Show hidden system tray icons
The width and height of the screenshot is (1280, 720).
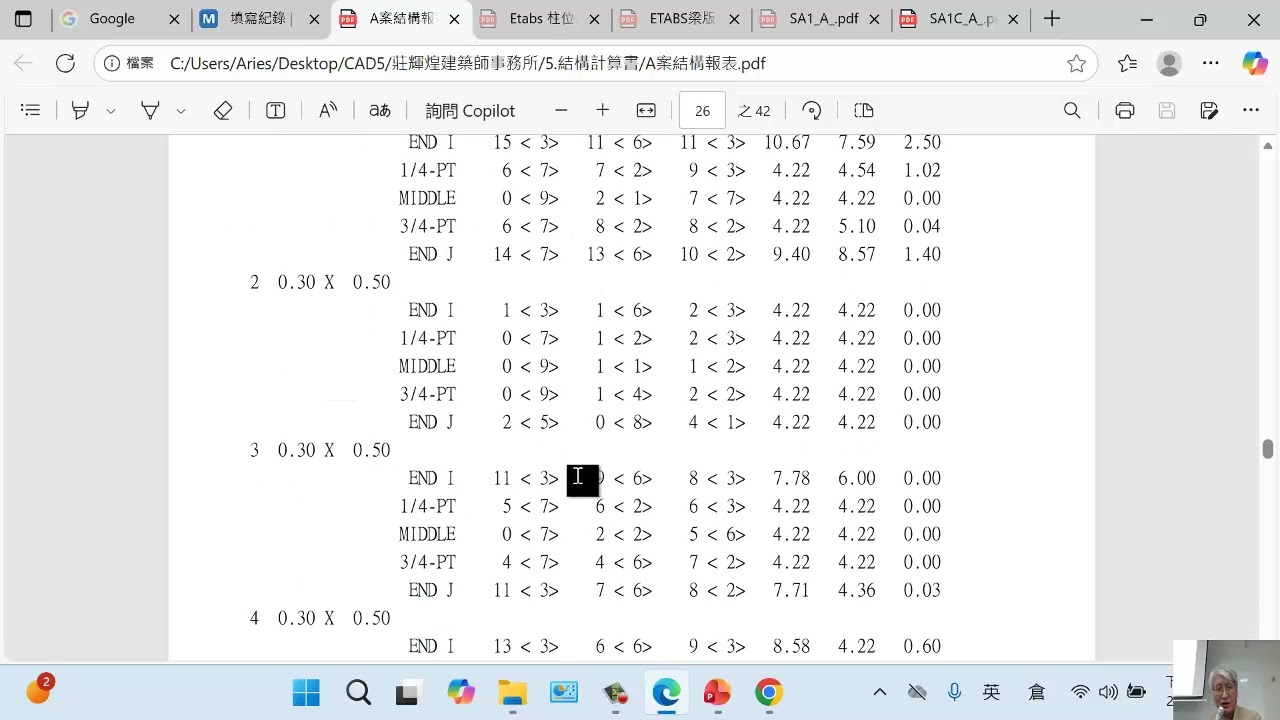point(879,692)
